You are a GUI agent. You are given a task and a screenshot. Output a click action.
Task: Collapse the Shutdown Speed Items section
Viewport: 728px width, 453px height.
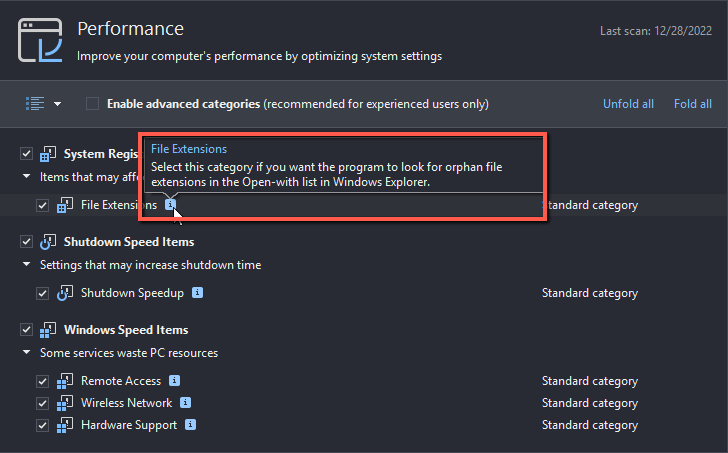pos(26,265)
